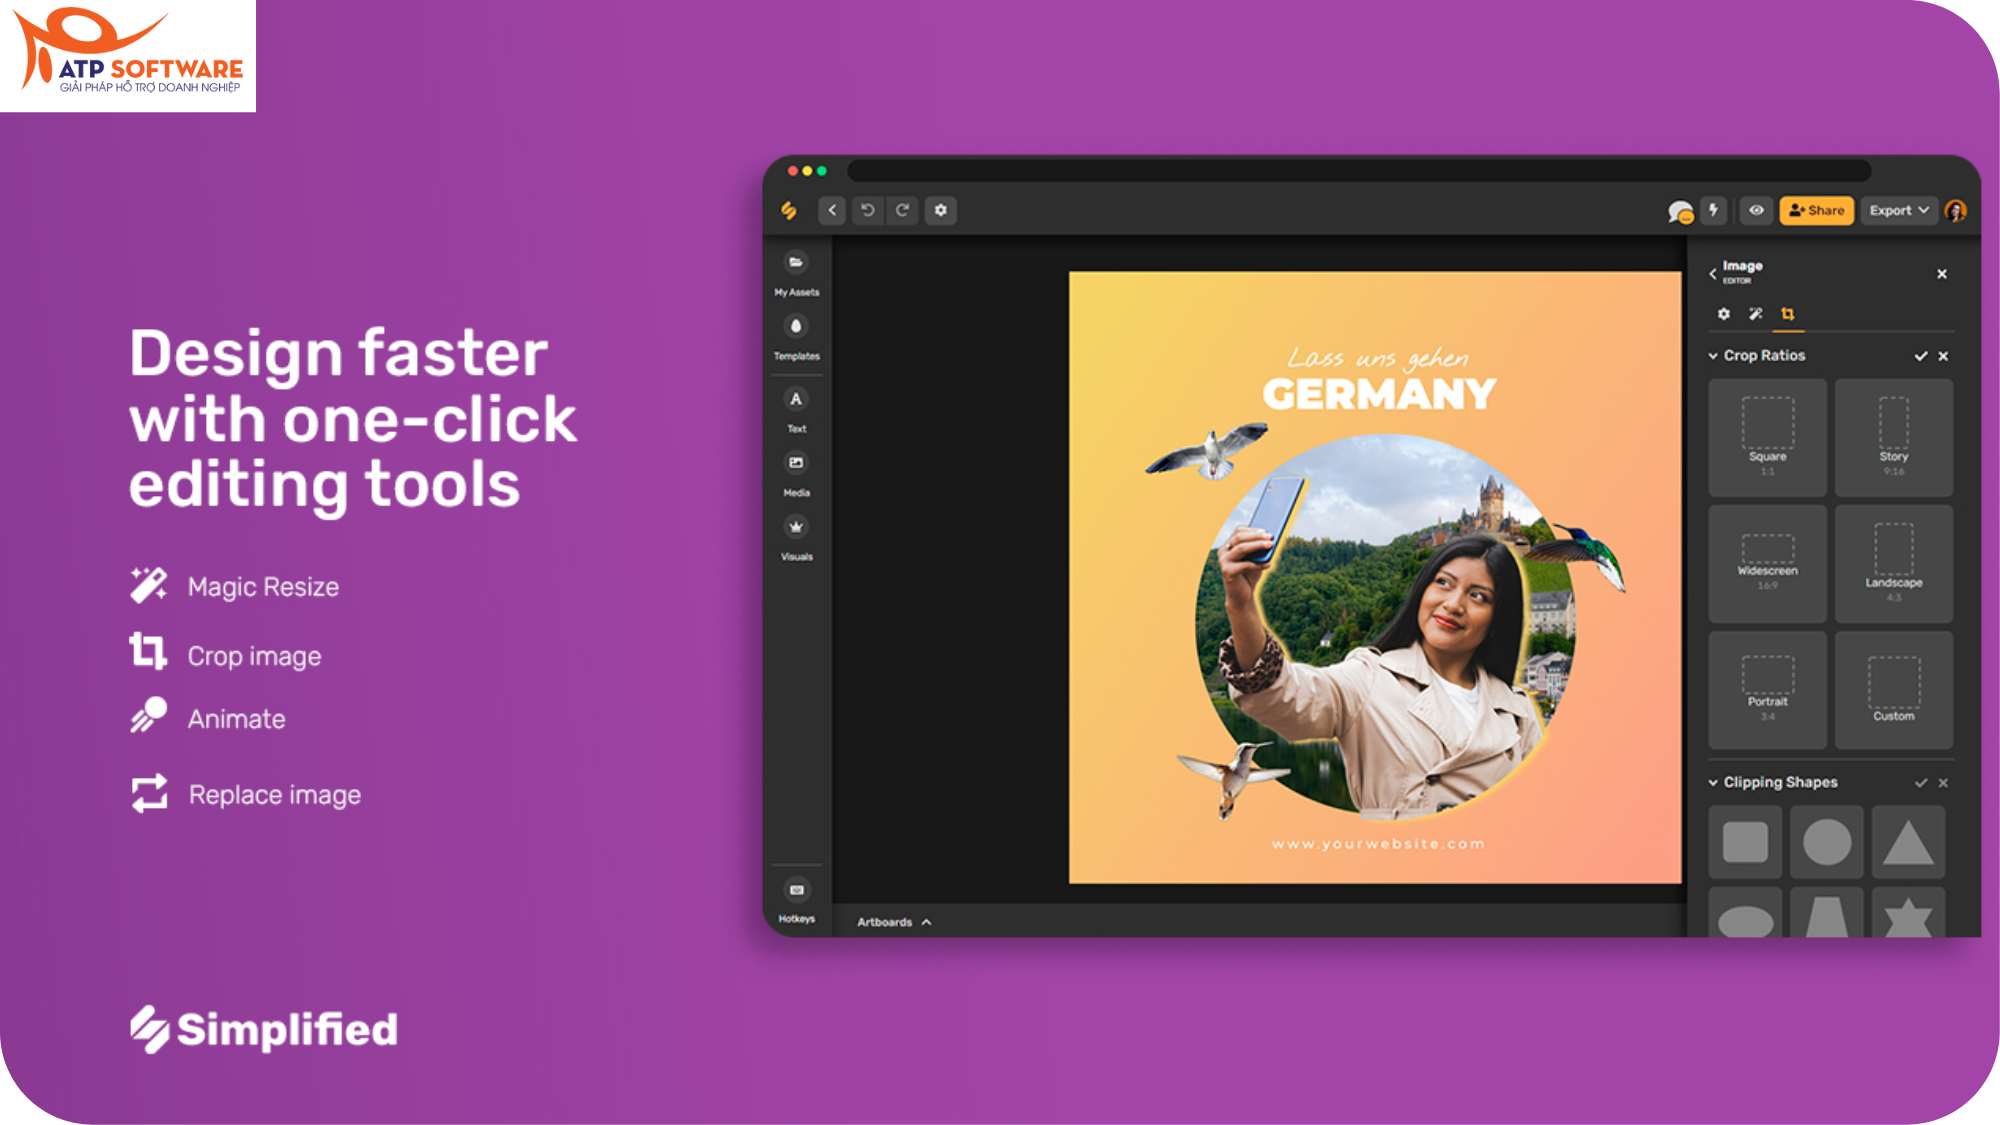2000x1125 pixels.
Task: Collapse the Crop Ratios section
Action: click(1713, 356)
